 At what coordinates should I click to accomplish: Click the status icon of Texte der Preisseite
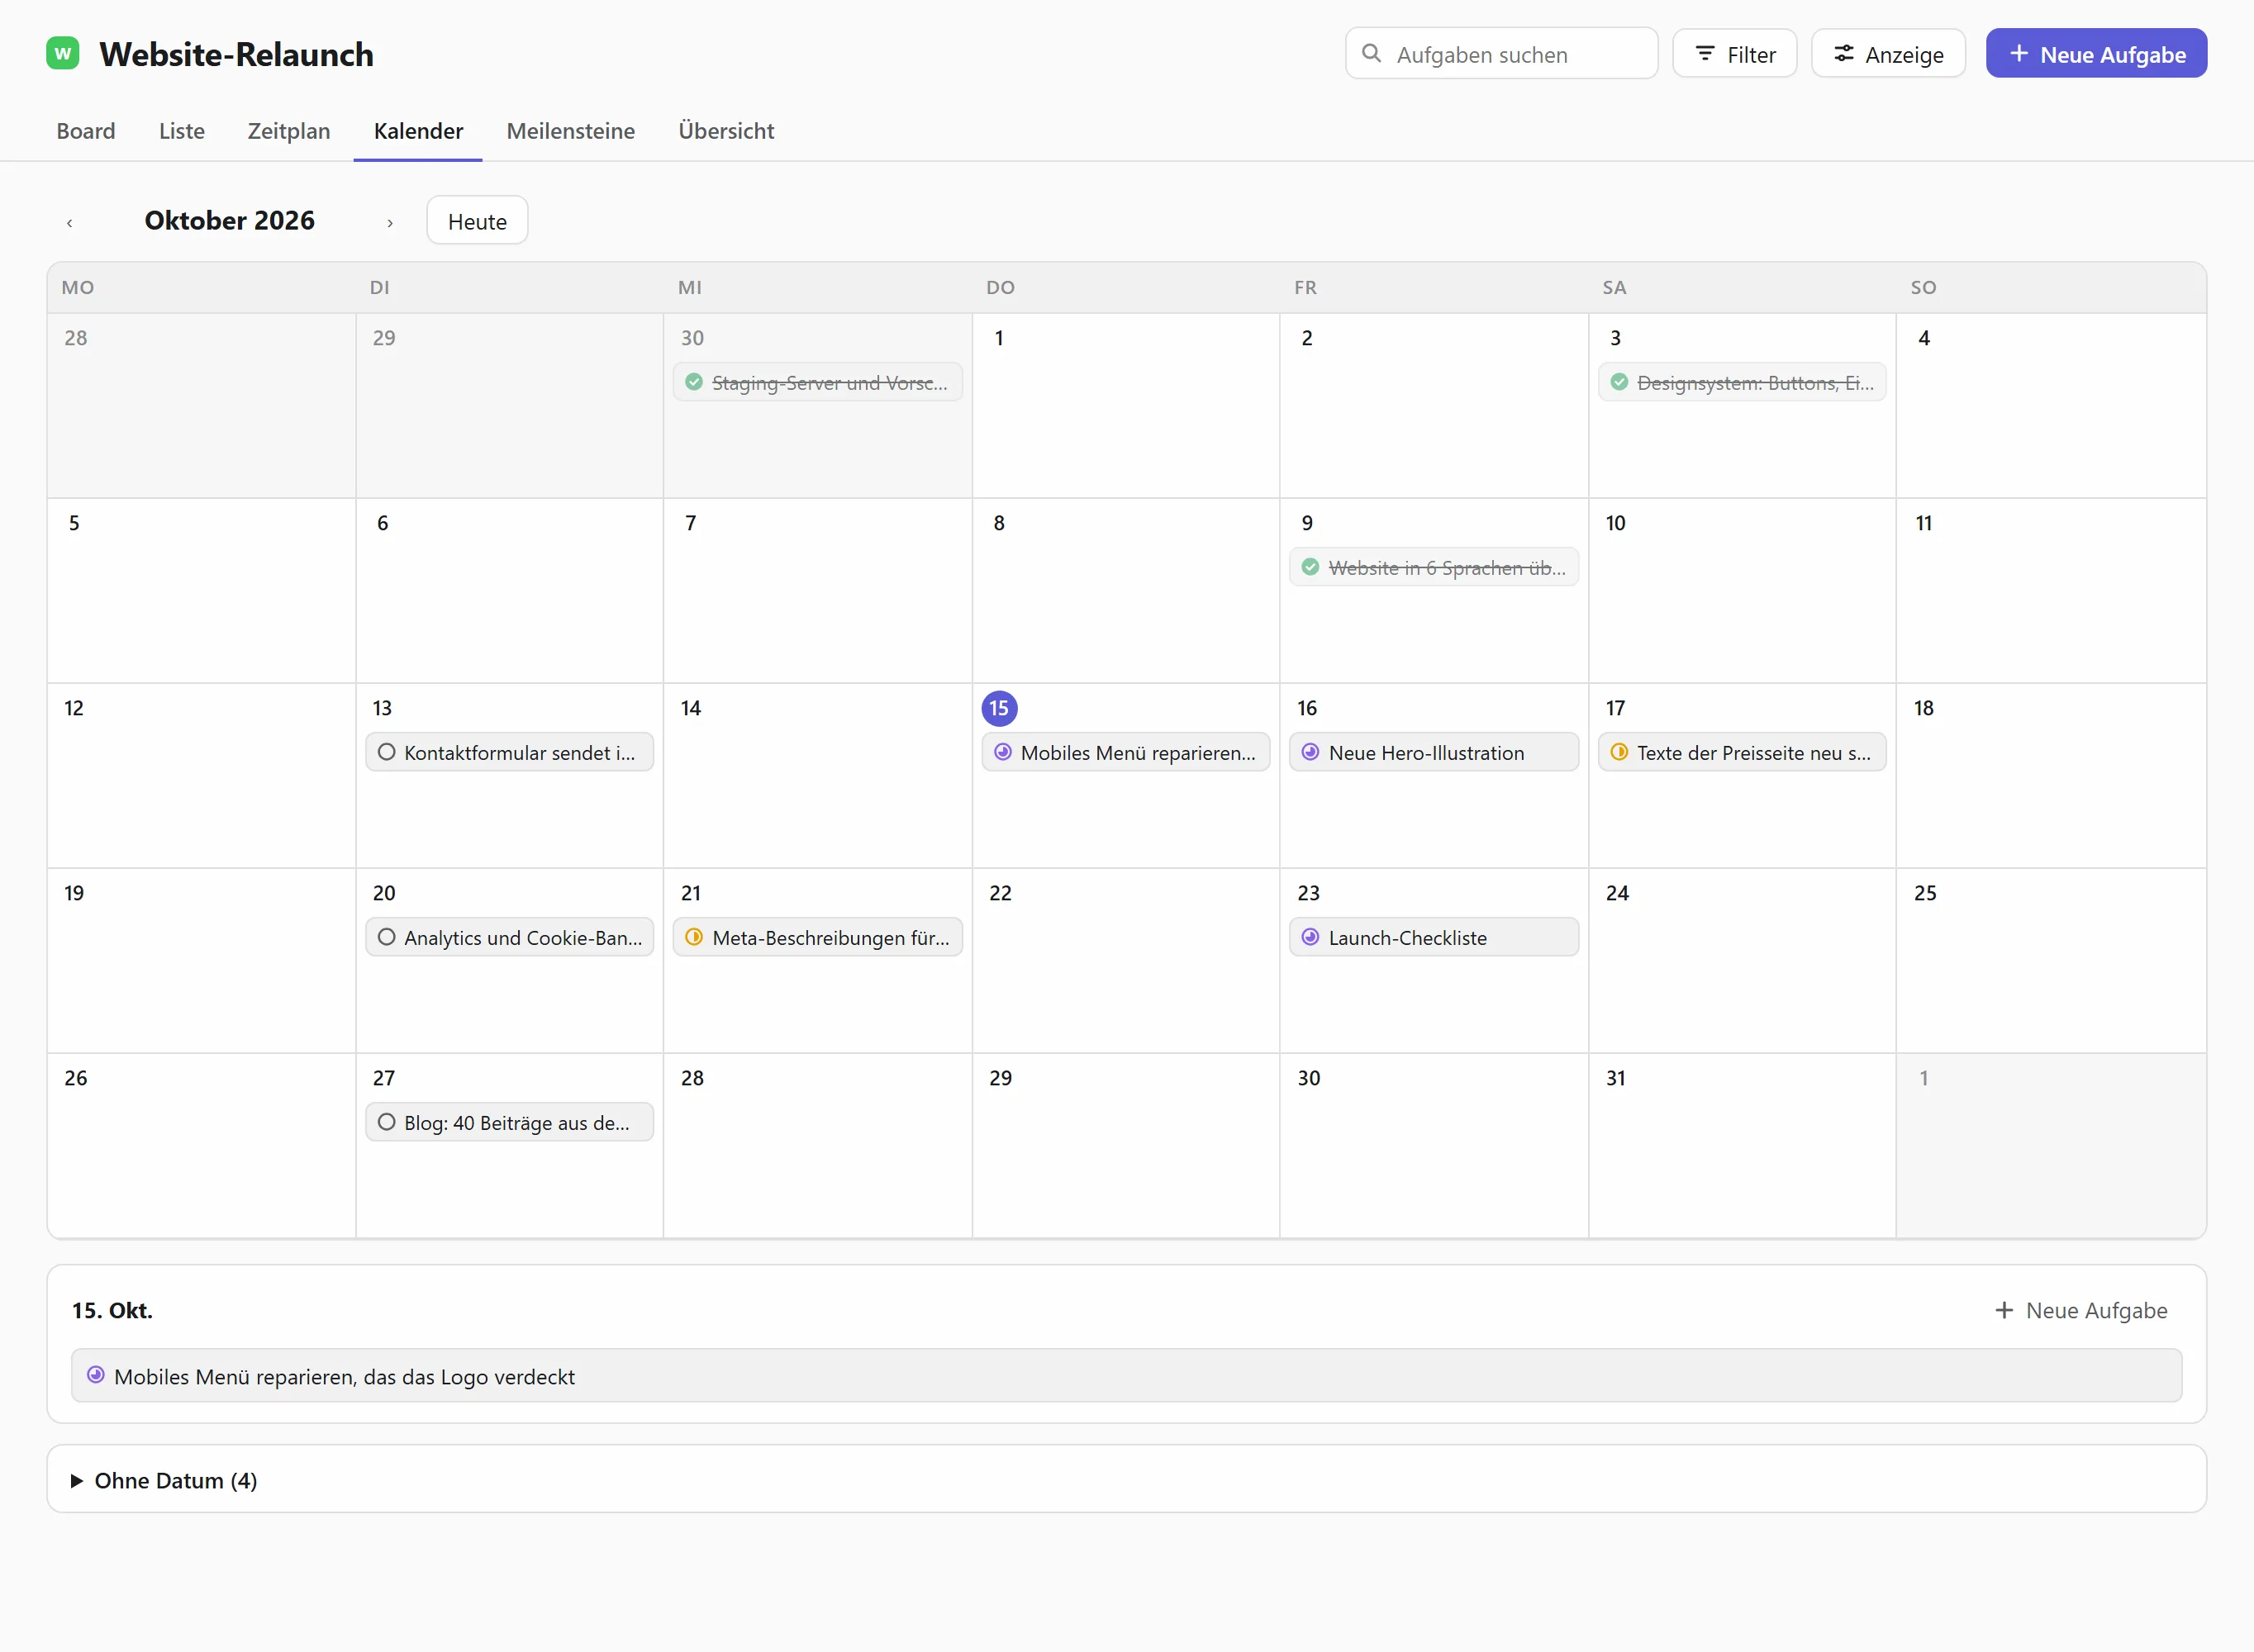1619,752
